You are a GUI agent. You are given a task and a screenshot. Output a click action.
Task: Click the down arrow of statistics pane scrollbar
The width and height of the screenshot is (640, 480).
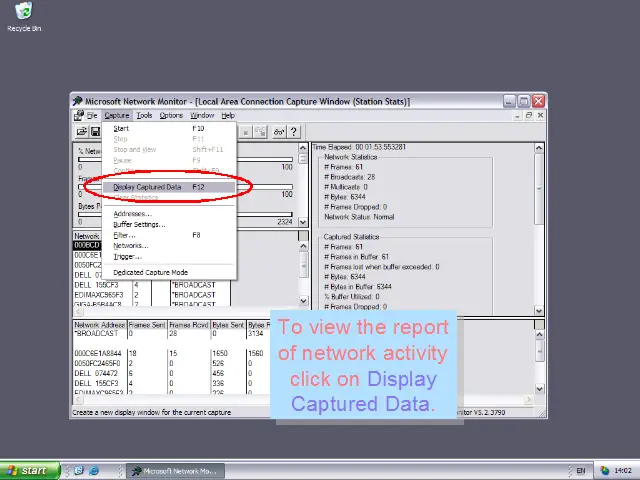pos(539,311)
